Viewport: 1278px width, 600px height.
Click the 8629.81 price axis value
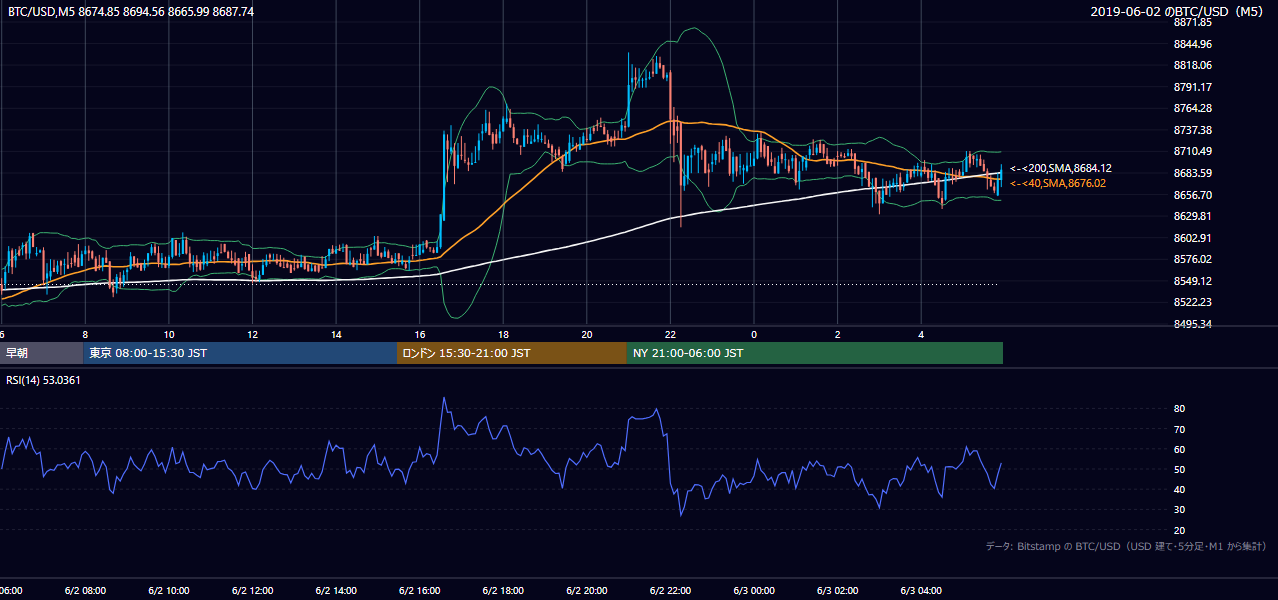1194,216
